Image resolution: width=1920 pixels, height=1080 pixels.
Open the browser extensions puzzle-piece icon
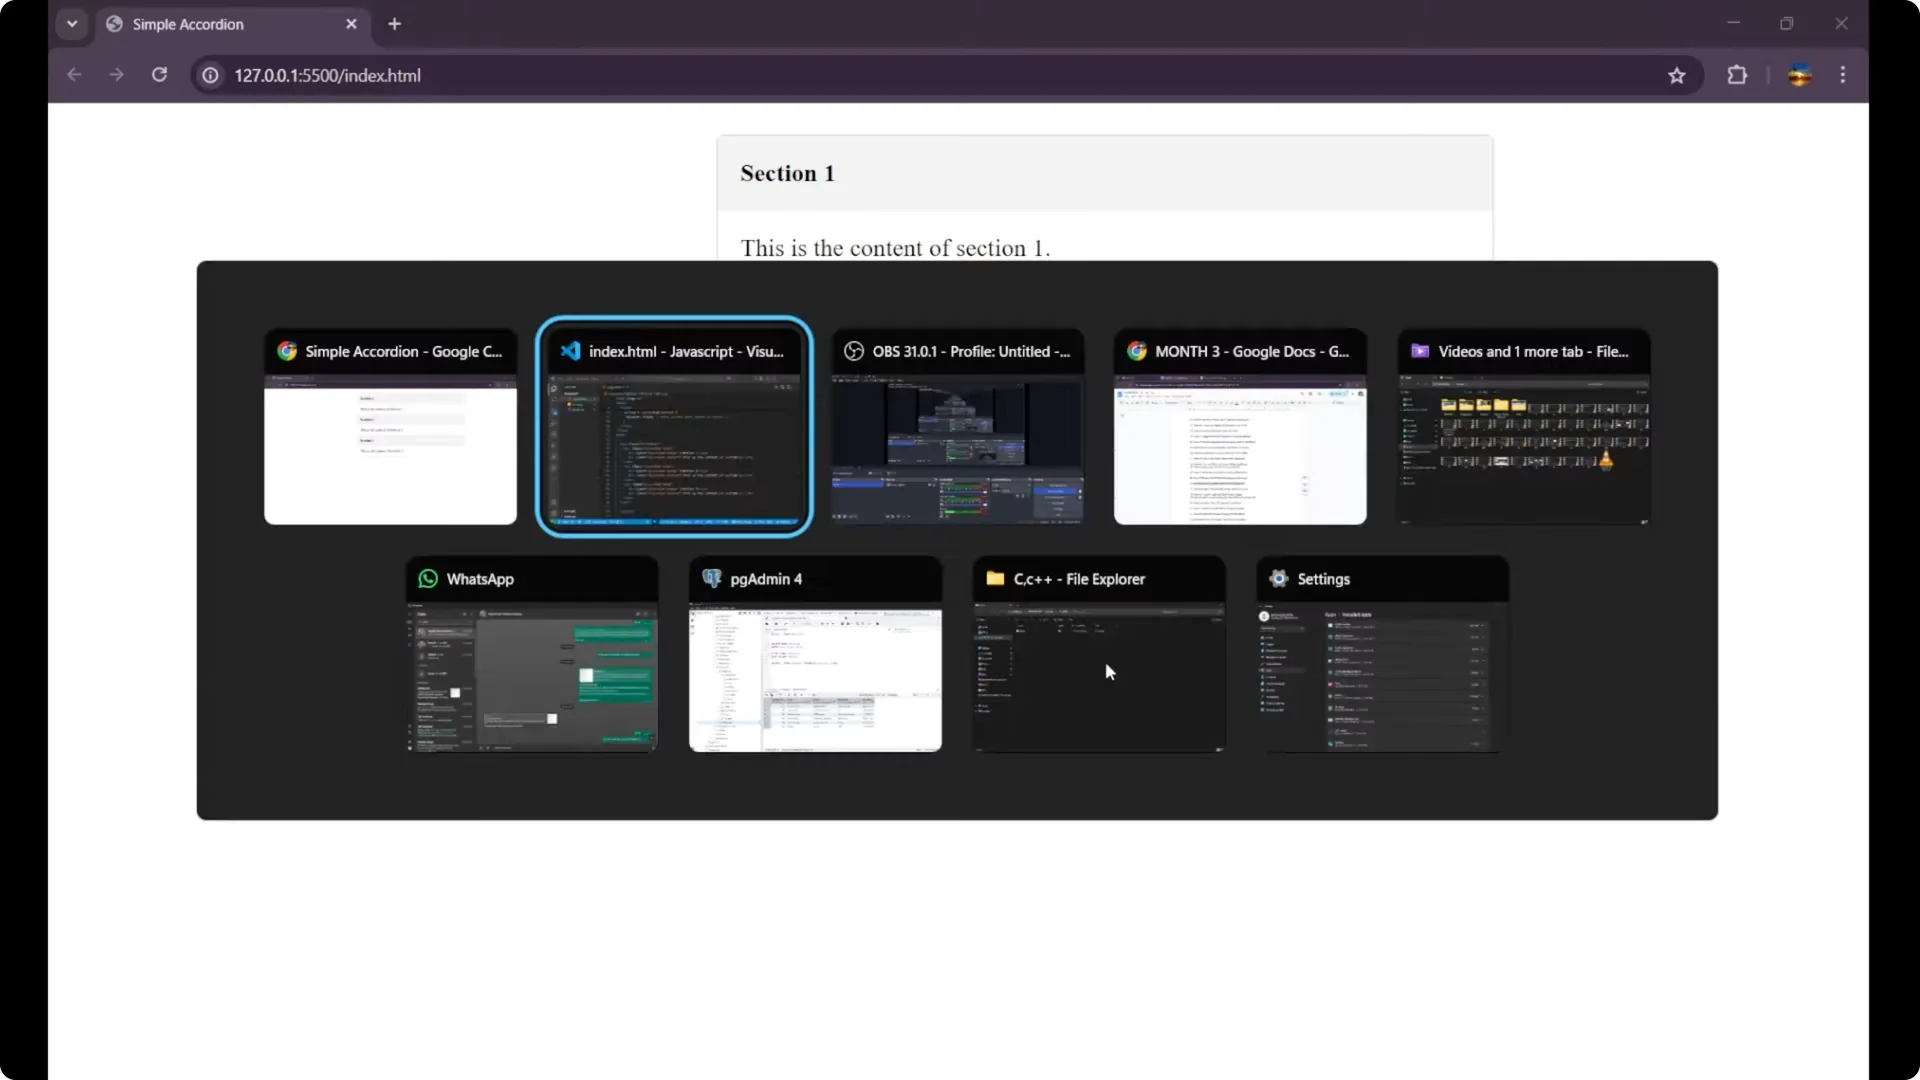click(x=1738, y=75)
